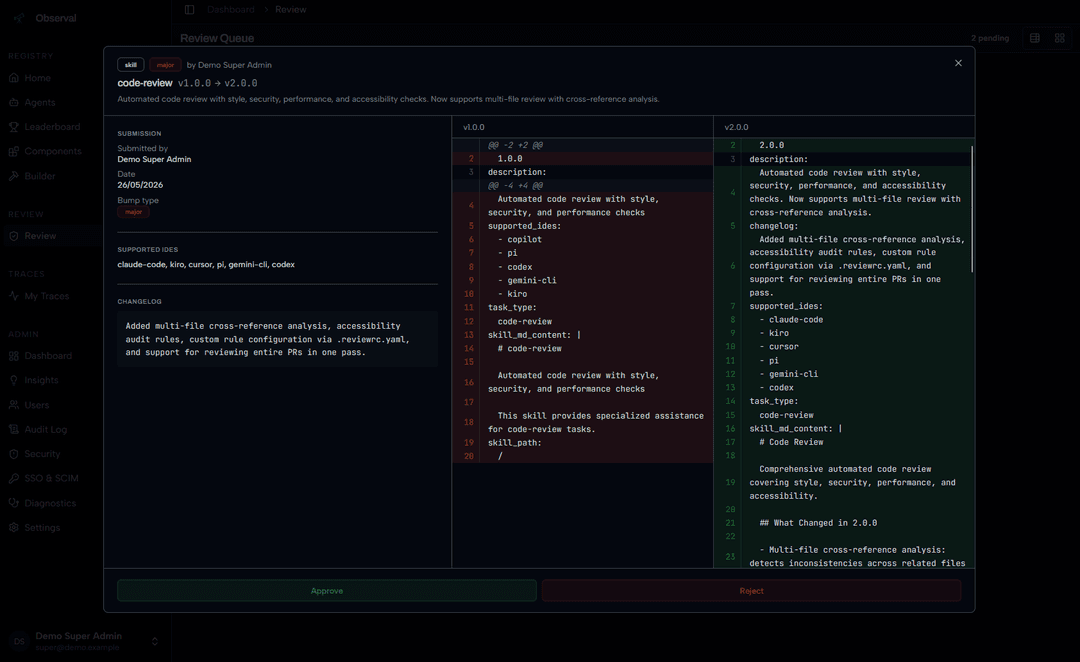1080x662 pixels.
Task: Click the Security shield icon
Action: [14, 454]
